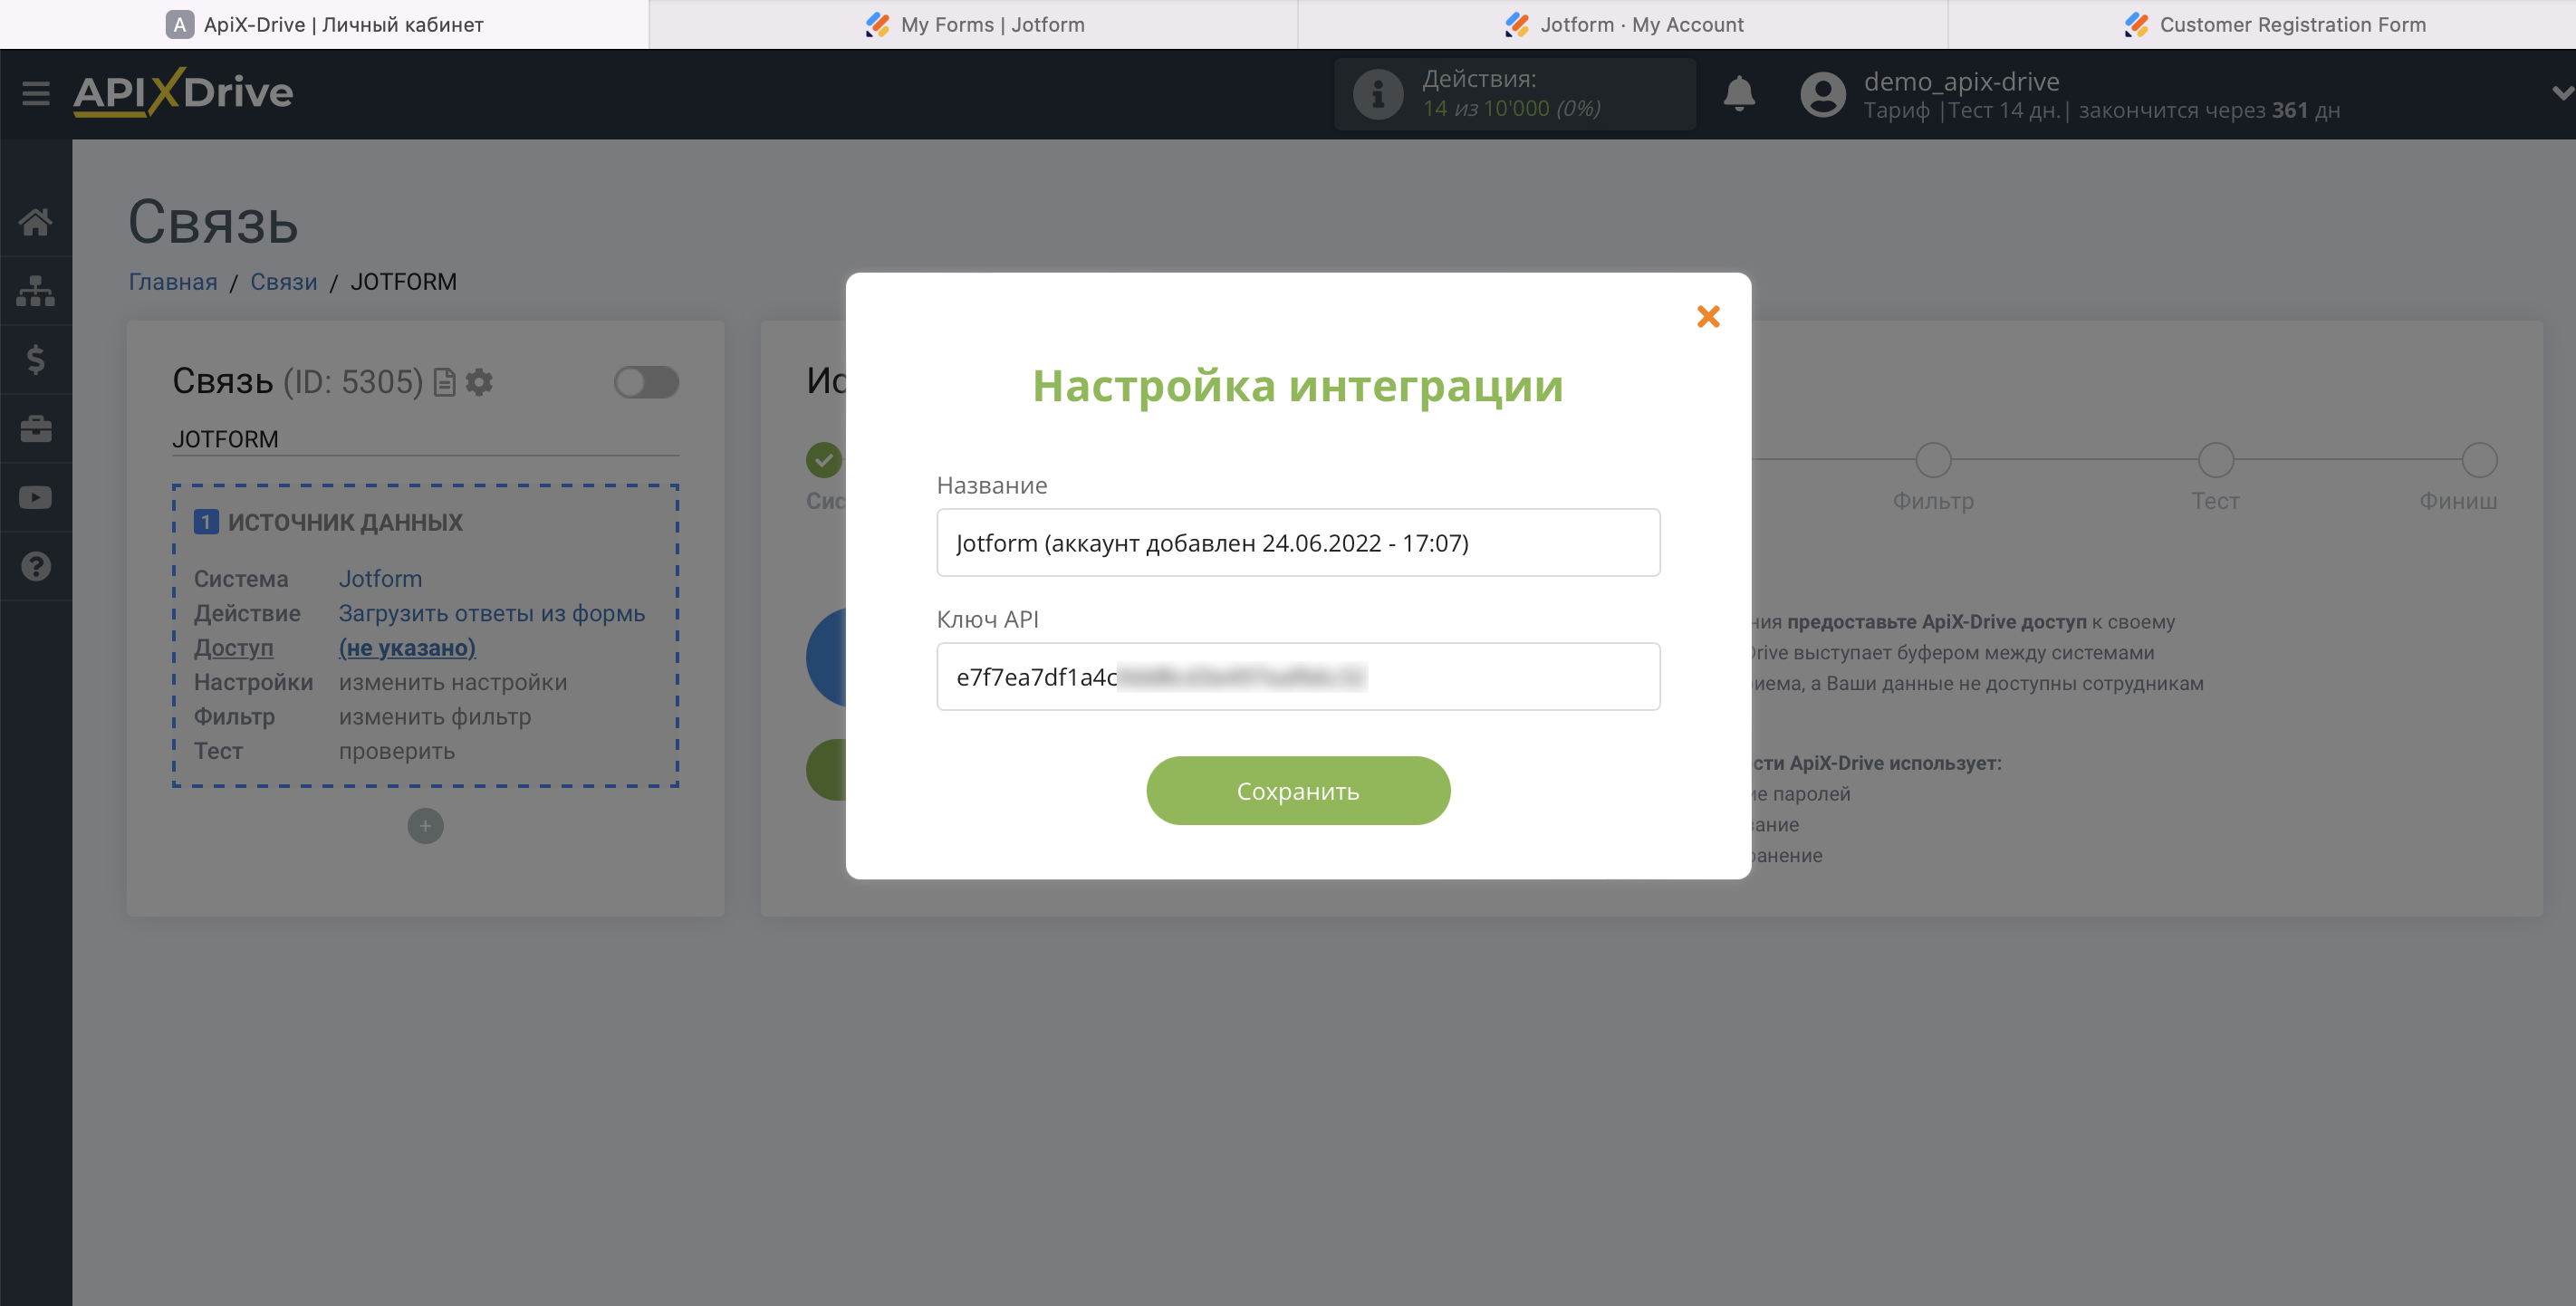Click the Название input field
The image size is (2576, 1306).
coord(1298,543)
